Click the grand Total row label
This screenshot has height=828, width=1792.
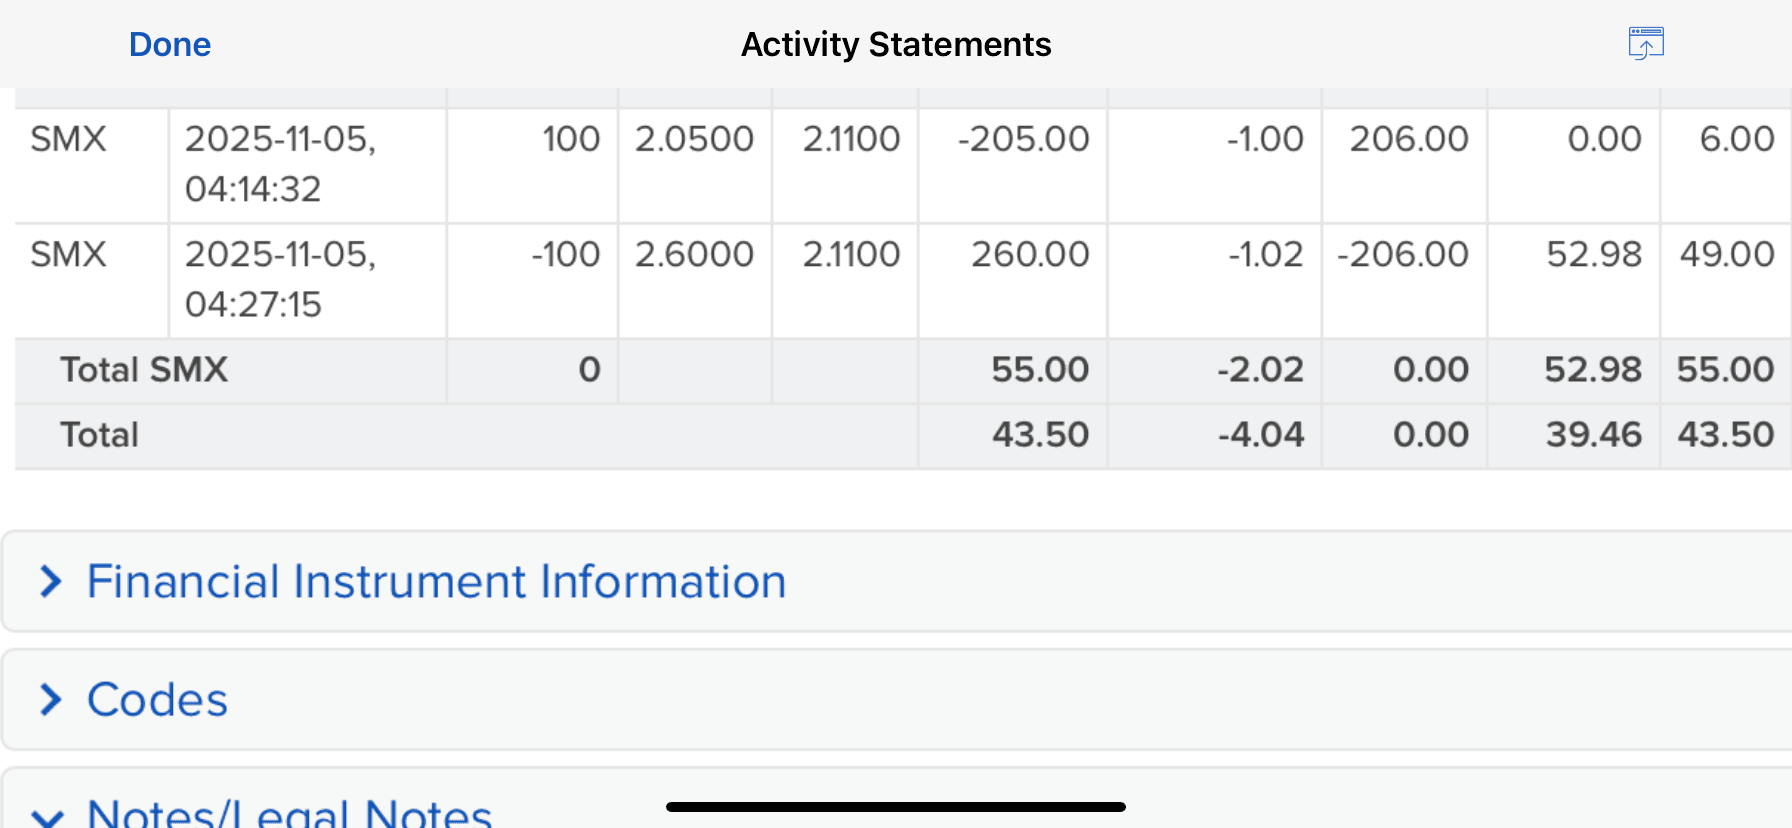pos(99,435)
